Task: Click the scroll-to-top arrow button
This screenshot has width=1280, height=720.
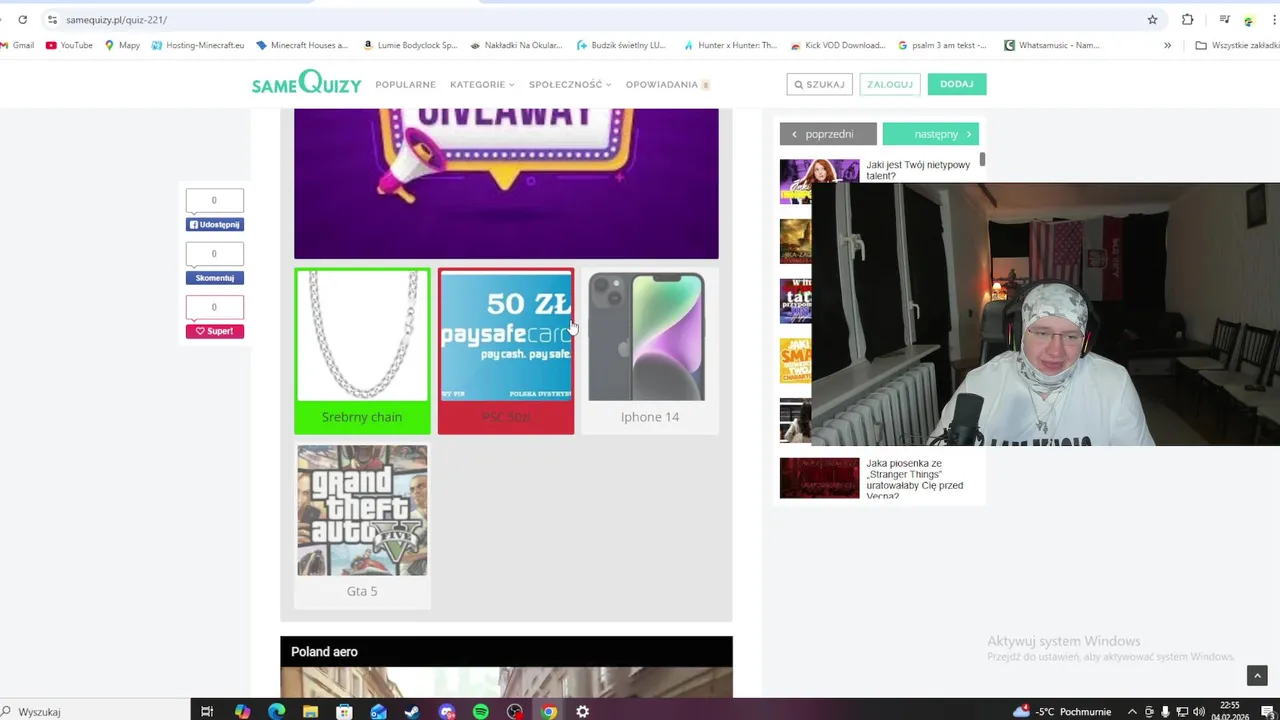Action: [x=1257, y=676]
